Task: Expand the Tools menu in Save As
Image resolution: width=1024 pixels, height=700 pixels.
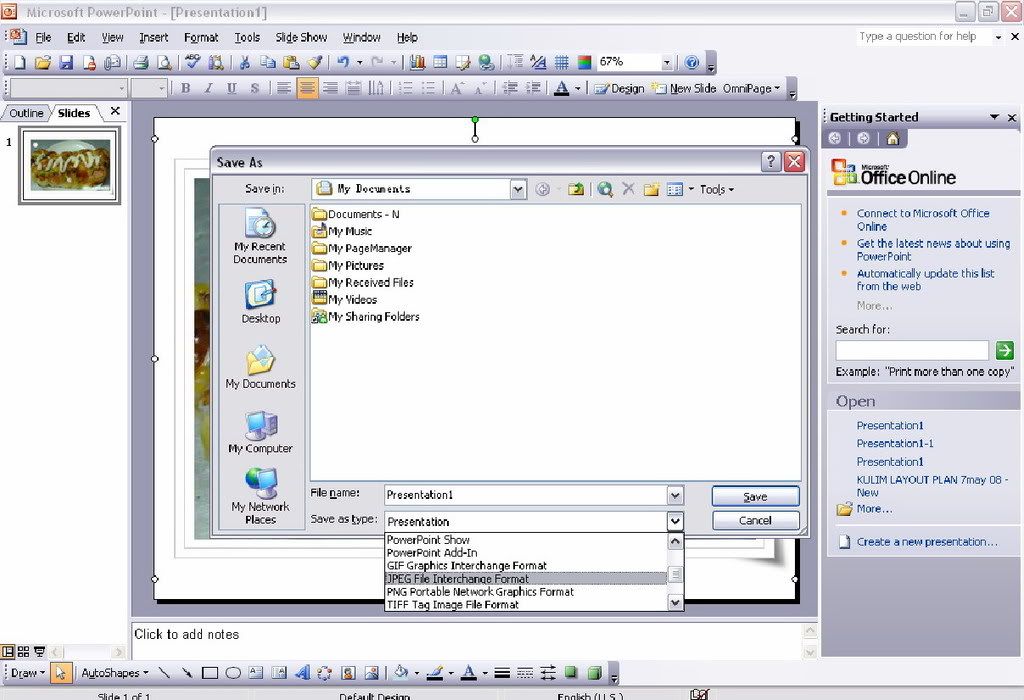Action: coord(716,189)
